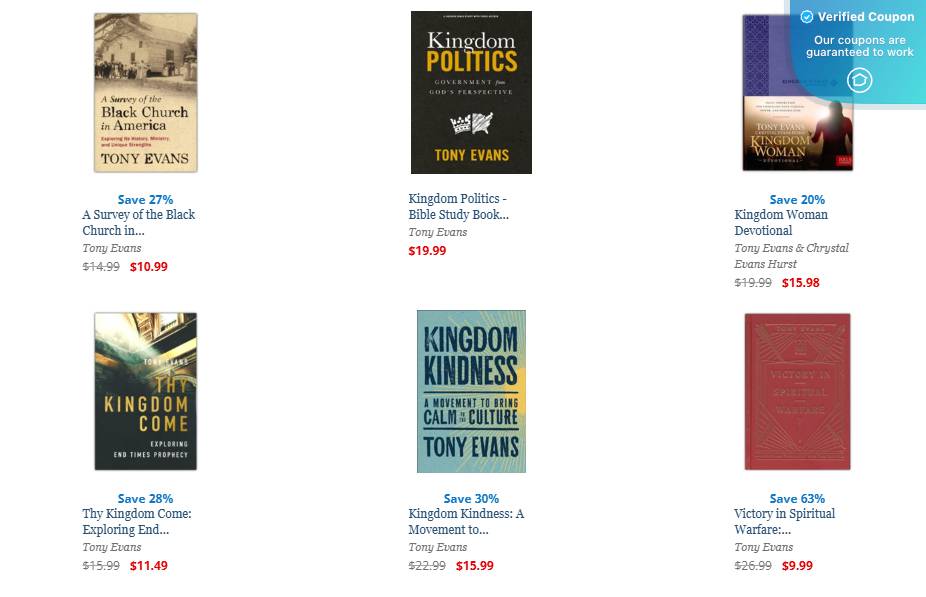Click the Verified Coupon checkmark badge icon
Image resolution: width=926 pixels, height=597 pixels.
[806, 17]
